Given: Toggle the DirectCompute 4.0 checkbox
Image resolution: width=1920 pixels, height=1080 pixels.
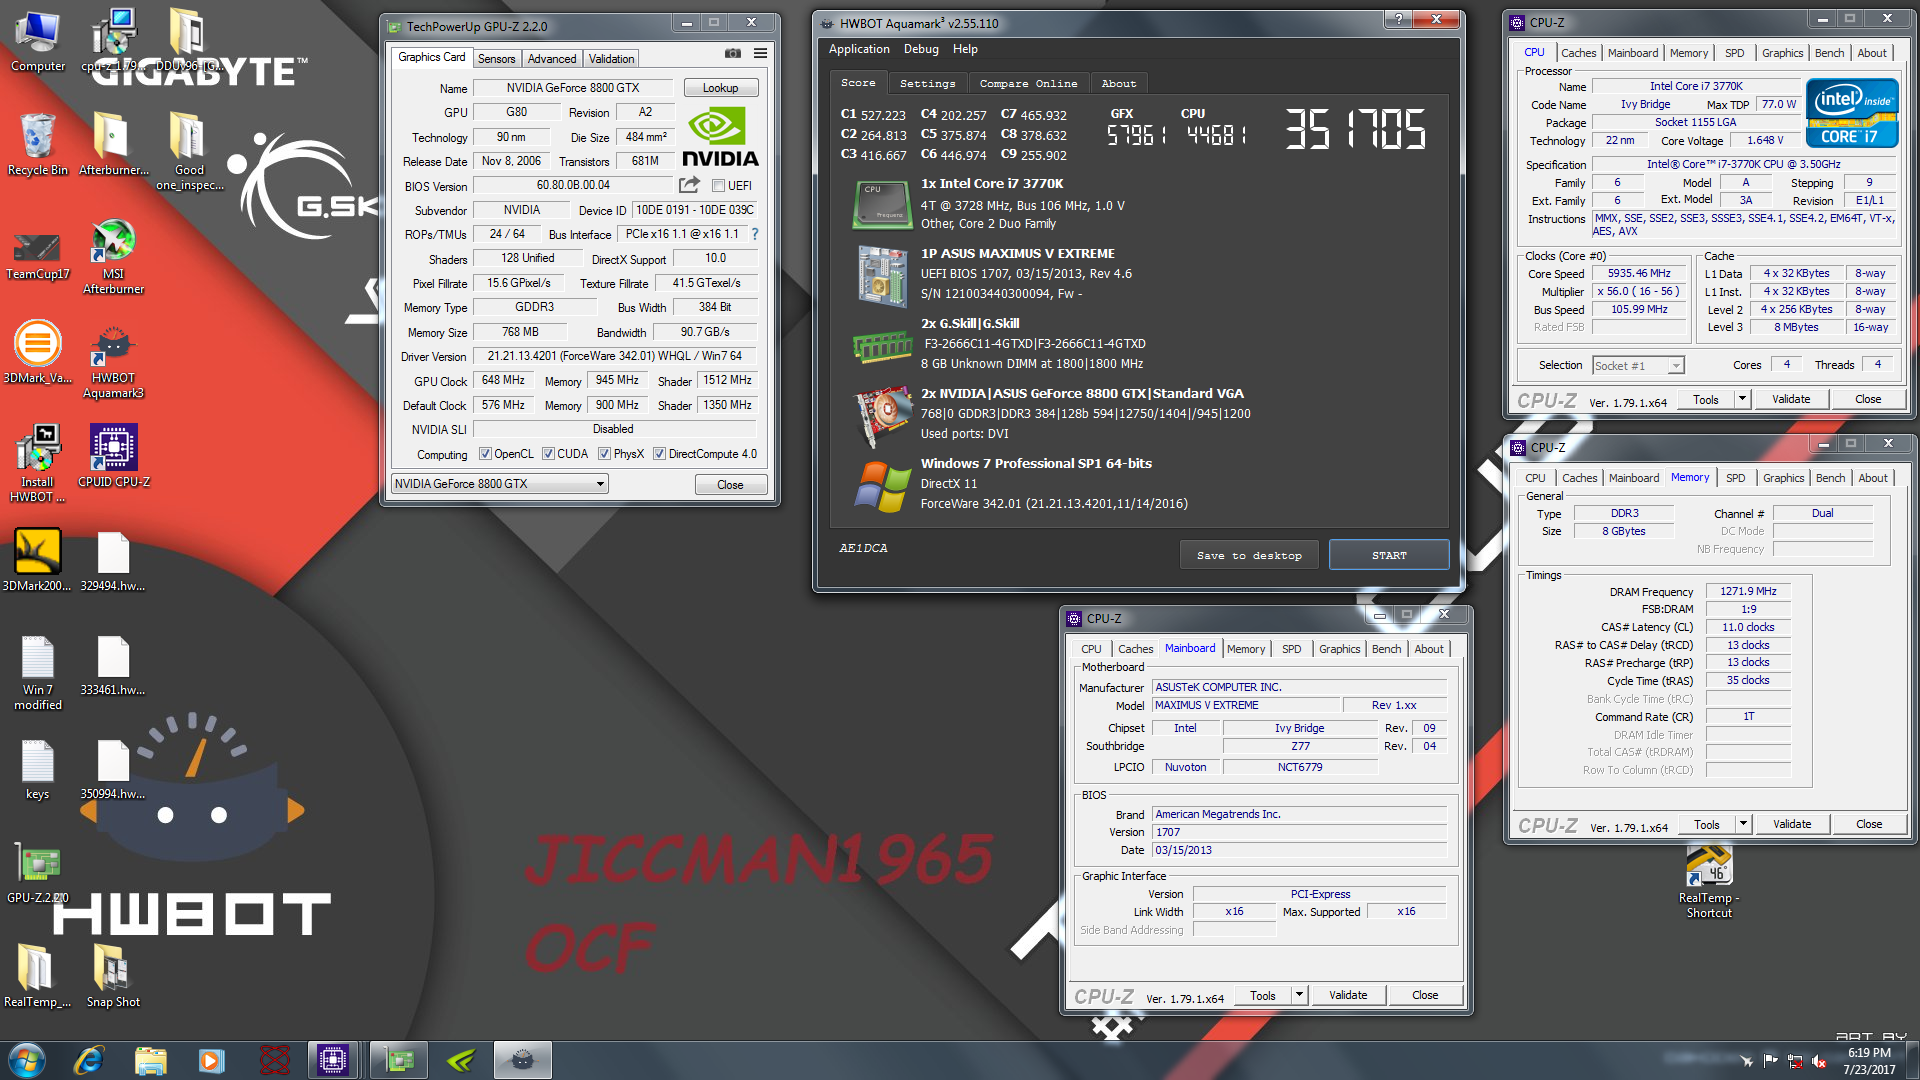Looking at the screenshot, I should coord(659,454).
